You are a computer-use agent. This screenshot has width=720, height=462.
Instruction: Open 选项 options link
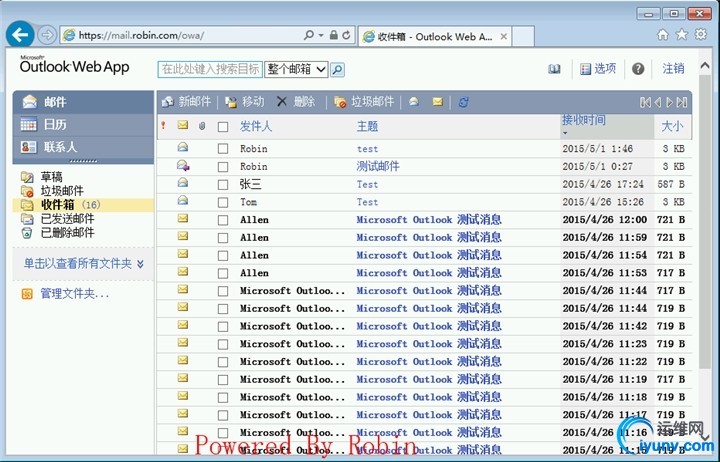(x=598, y=69)
